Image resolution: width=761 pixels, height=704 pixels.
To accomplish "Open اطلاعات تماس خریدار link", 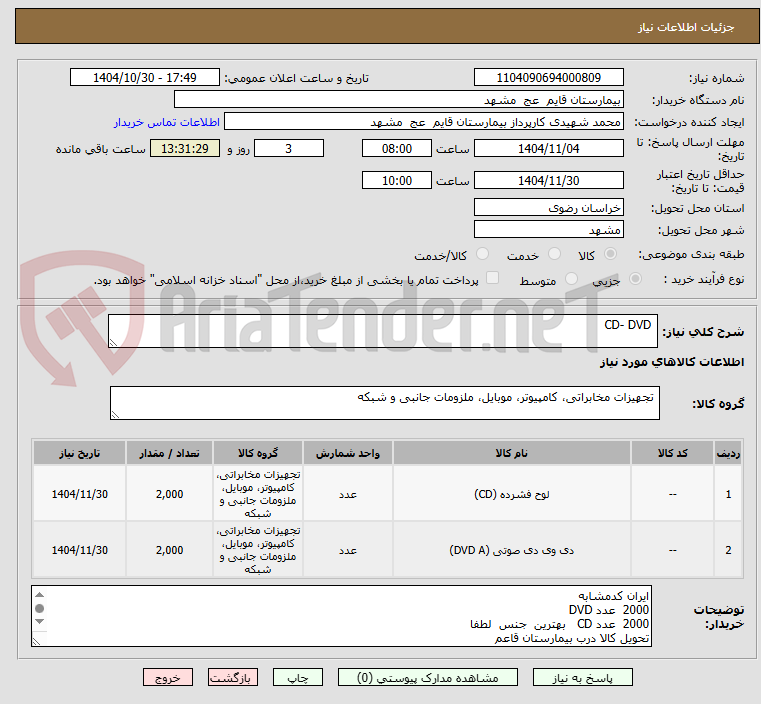I will click(167, 122).
